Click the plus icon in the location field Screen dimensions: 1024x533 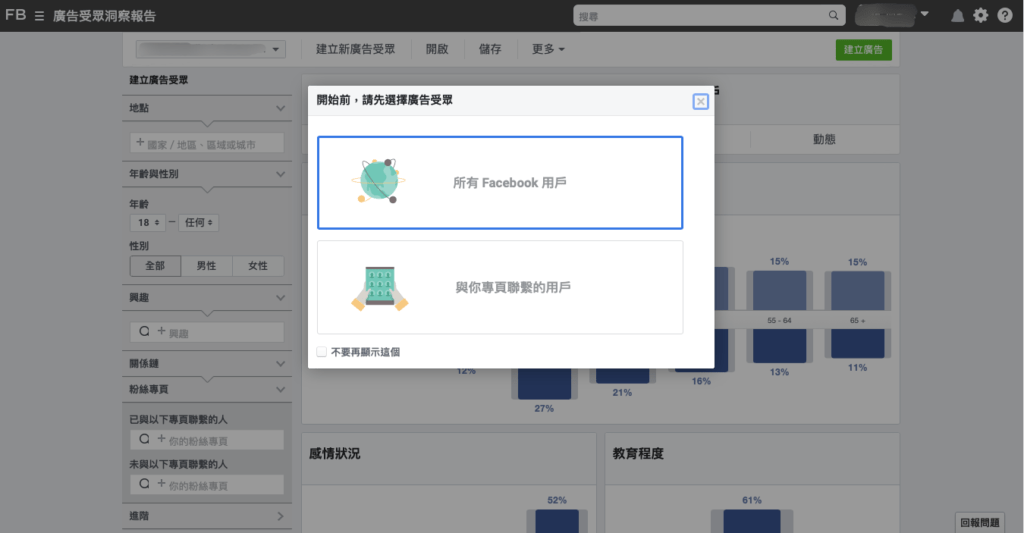tap(140, 142)
